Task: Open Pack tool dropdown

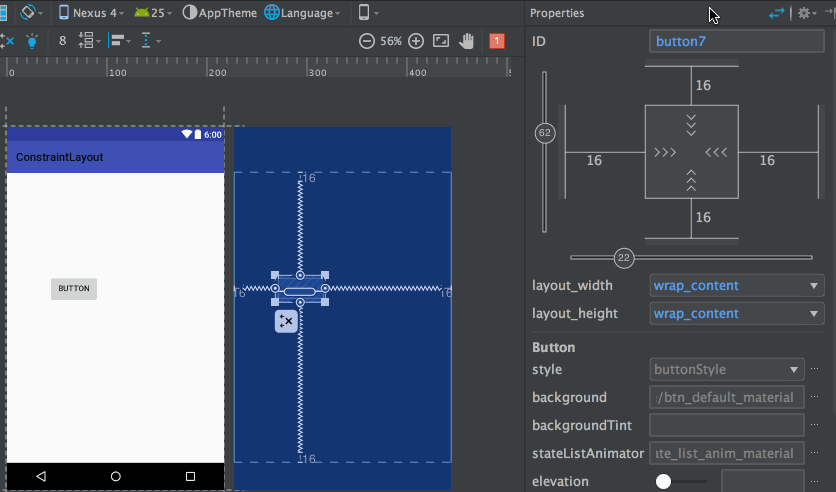Action: pyautogui.click(x=89, y=41)
